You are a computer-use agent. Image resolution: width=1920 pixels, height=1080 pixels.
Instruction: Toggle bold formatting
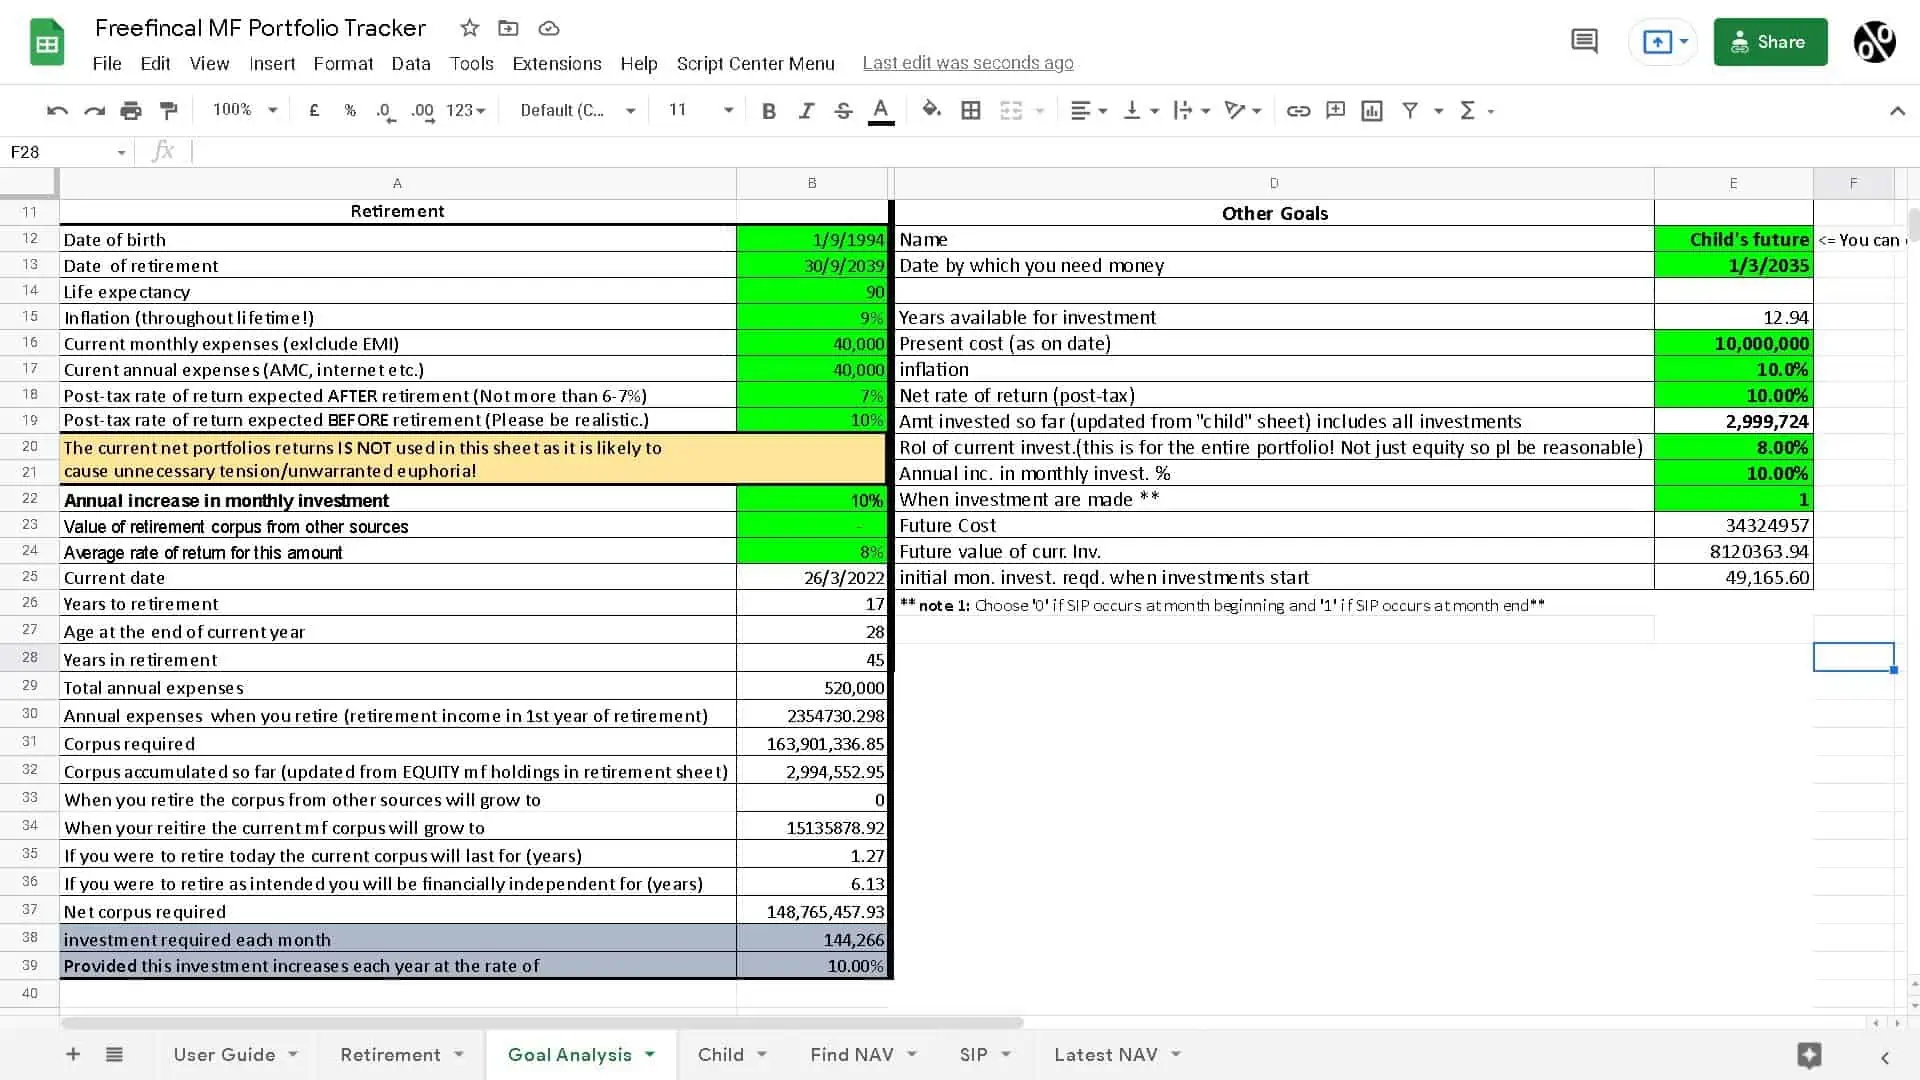(x=768, y=111)
